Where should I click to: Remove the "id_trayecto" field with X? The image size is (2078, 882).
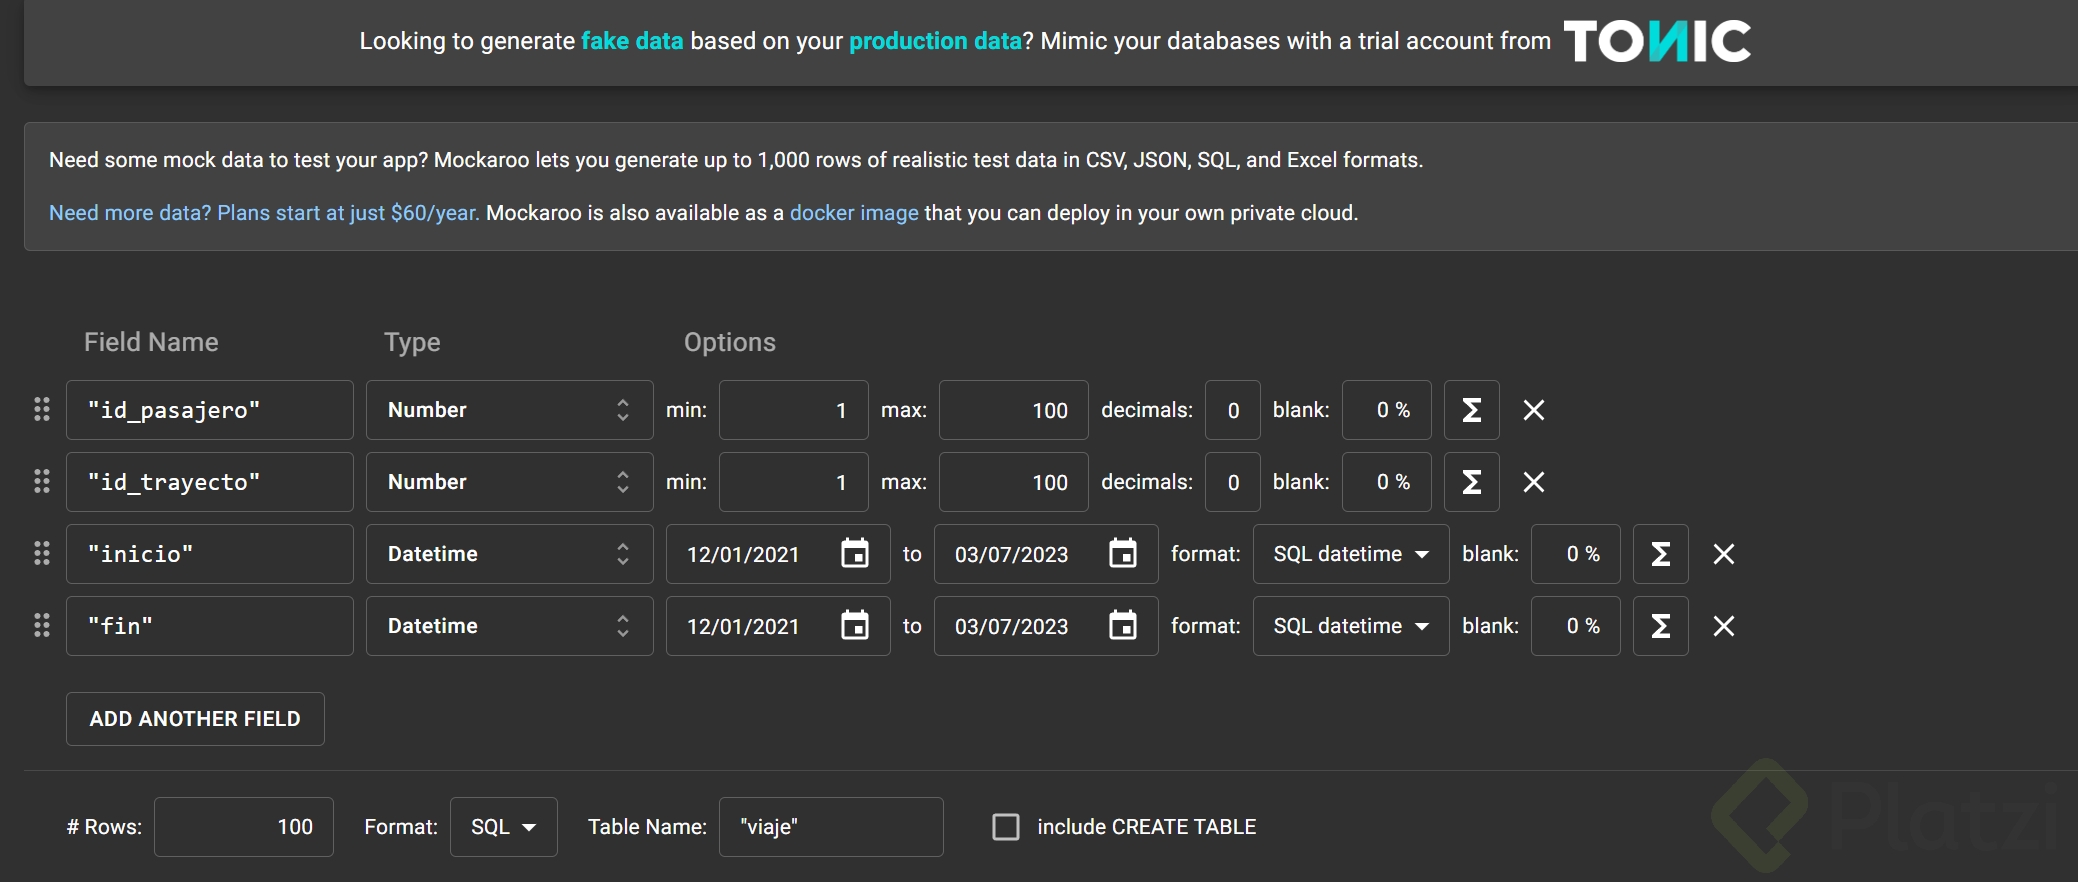[x=1534, y=482]
